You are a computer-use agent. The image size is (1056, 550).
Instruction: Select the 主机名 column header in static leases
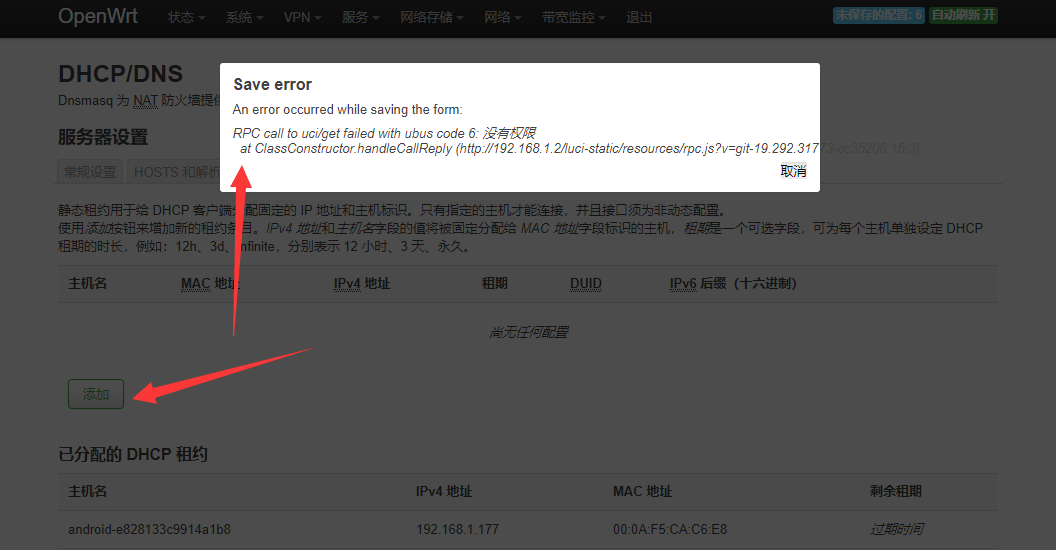[x=88, y=283]
